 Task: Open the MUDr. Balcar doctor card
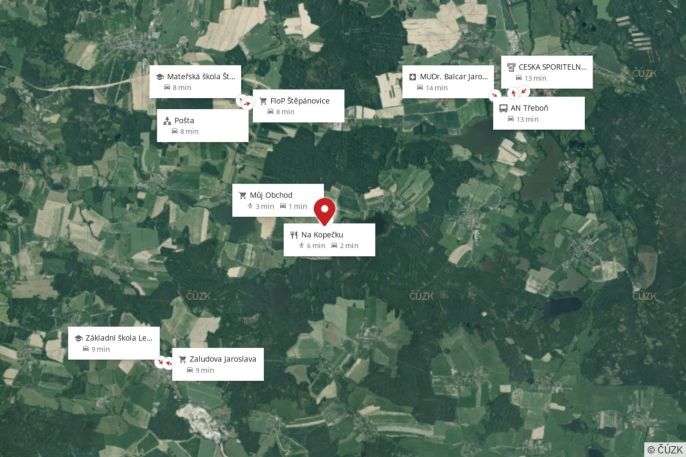click(x=448, y=82)
